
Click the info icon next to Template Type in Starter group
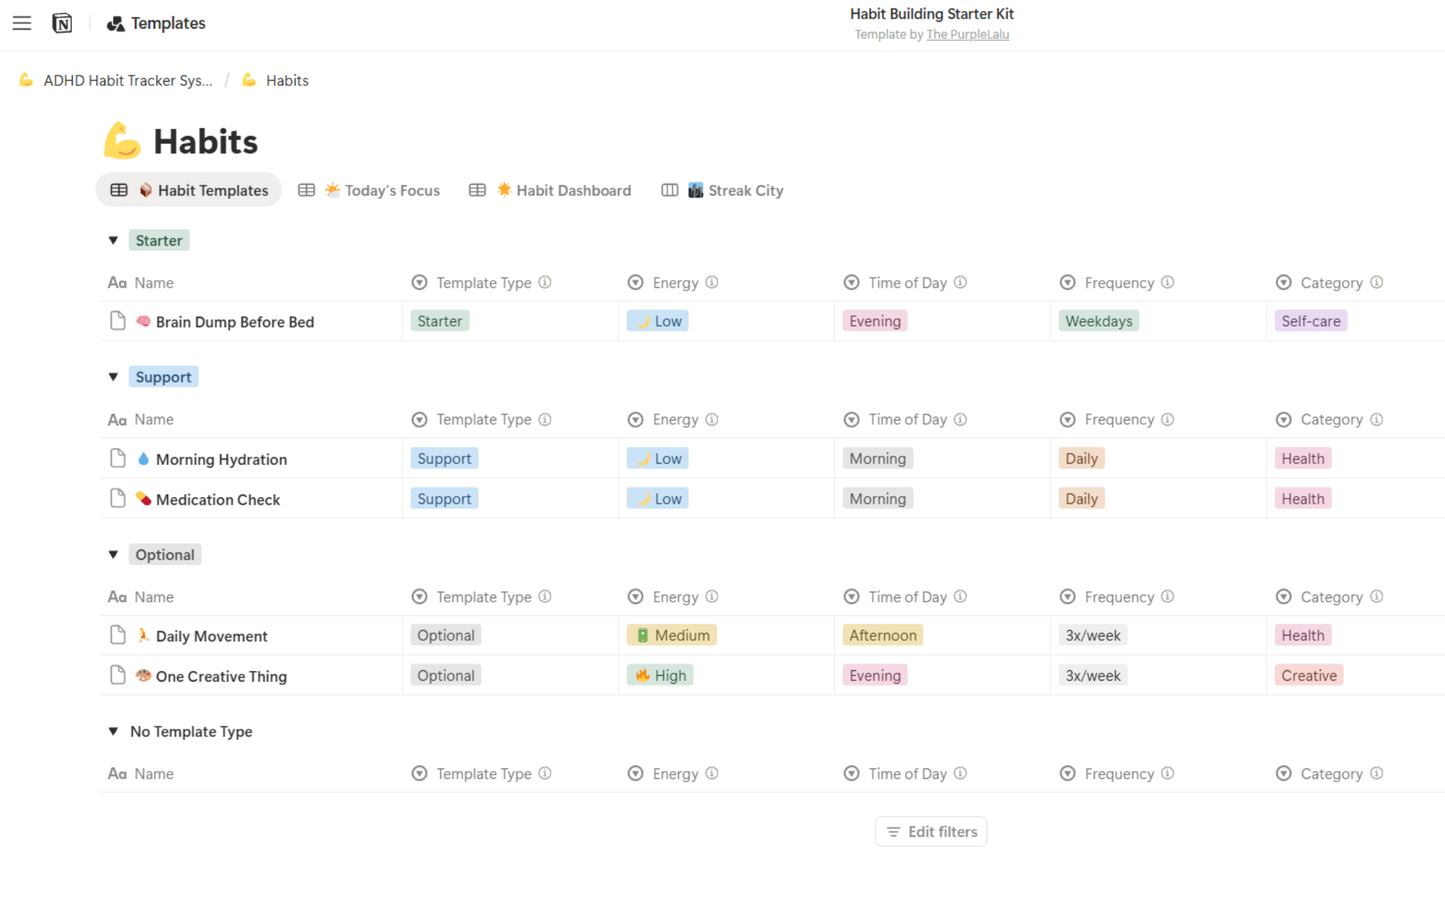click(x=545, y=282)
